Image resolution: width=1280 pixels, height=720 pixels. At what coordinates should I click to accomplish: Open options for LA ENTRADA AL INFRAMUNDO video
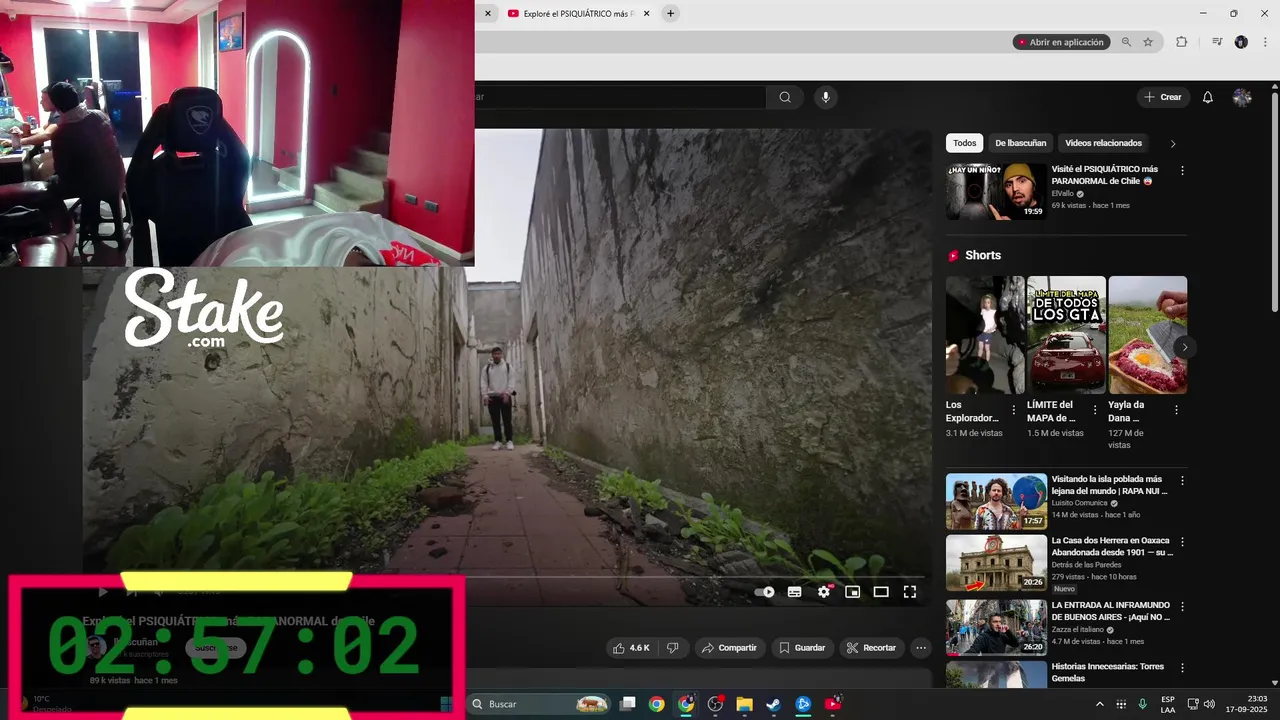pyautogui.click(x=1182, y=606)
